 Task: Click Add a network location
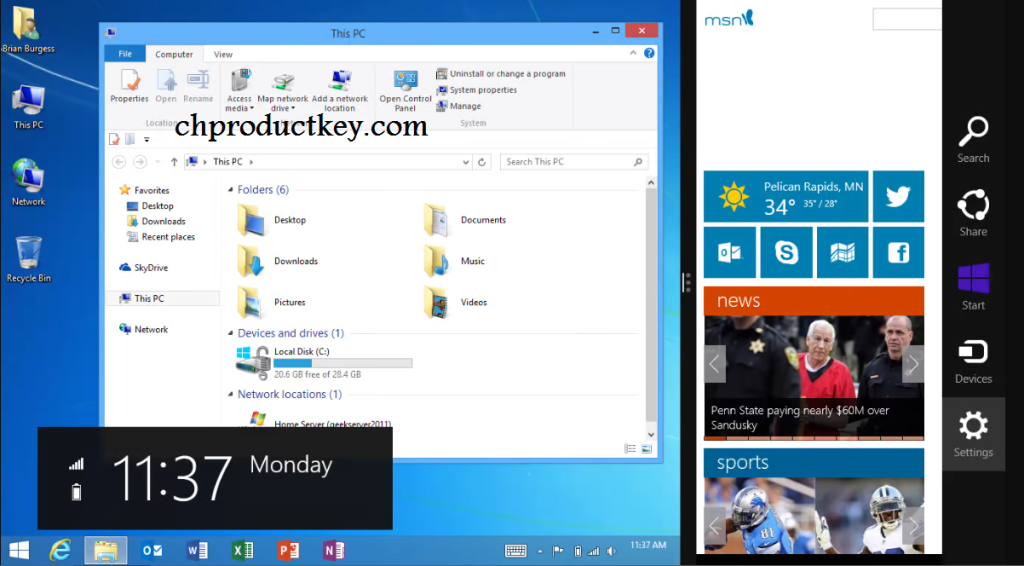point(340,90)
